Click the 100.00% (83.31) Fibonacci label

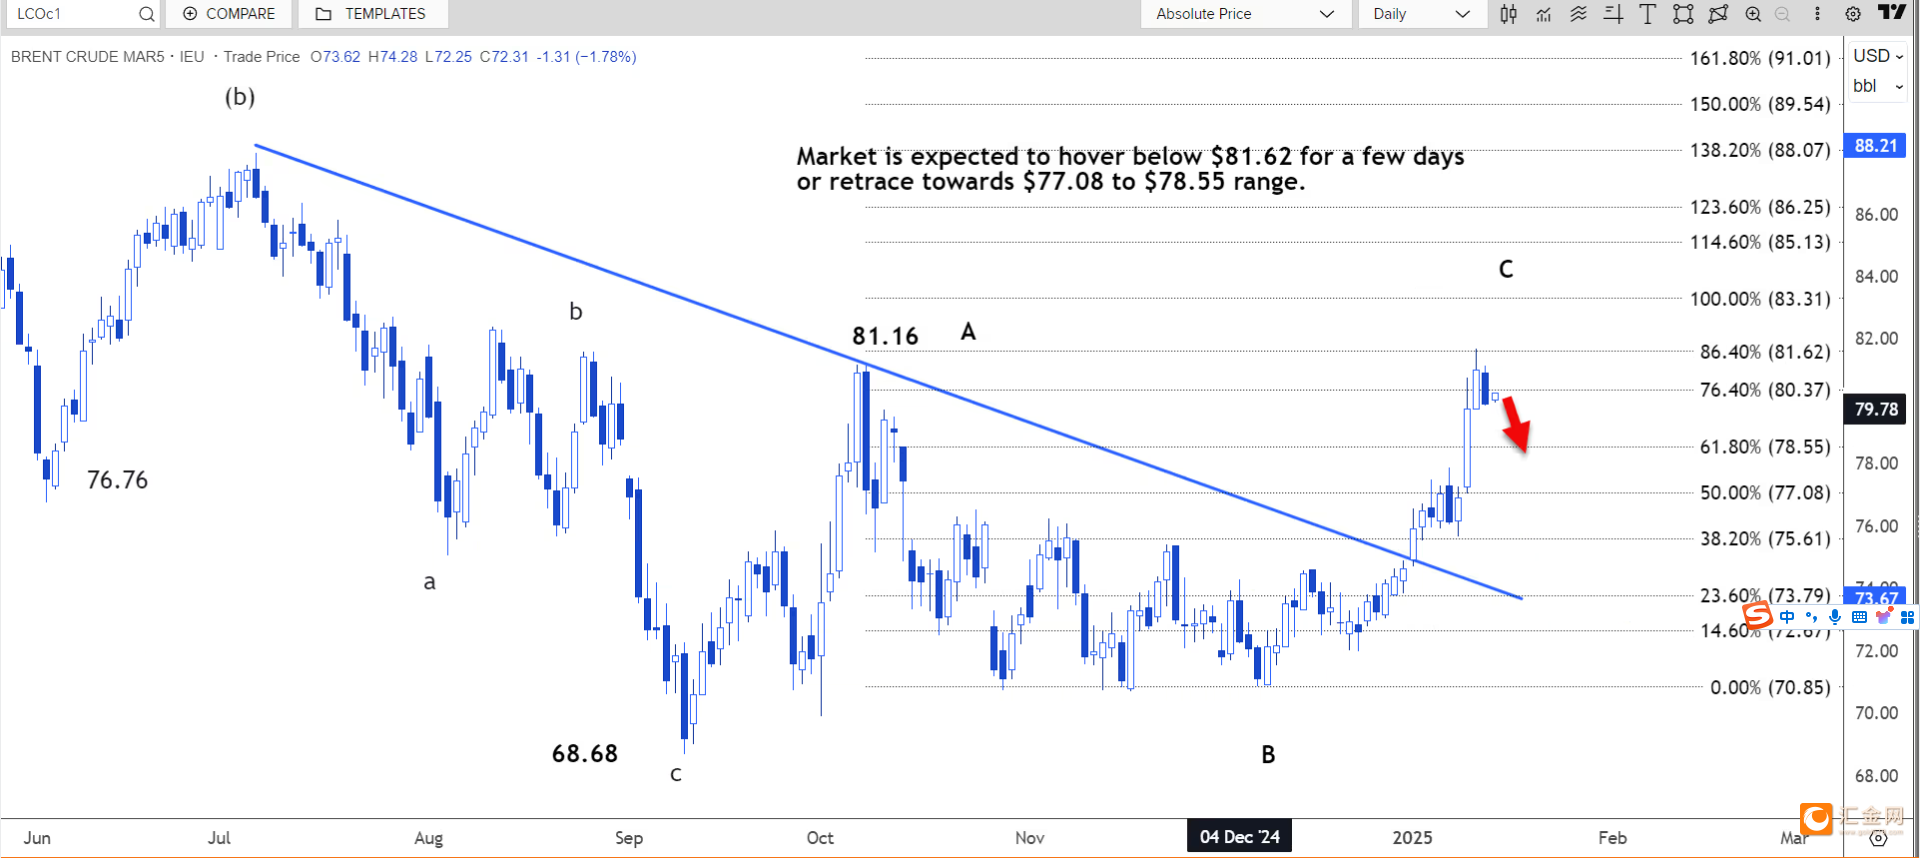click(x=1760, y=299)
